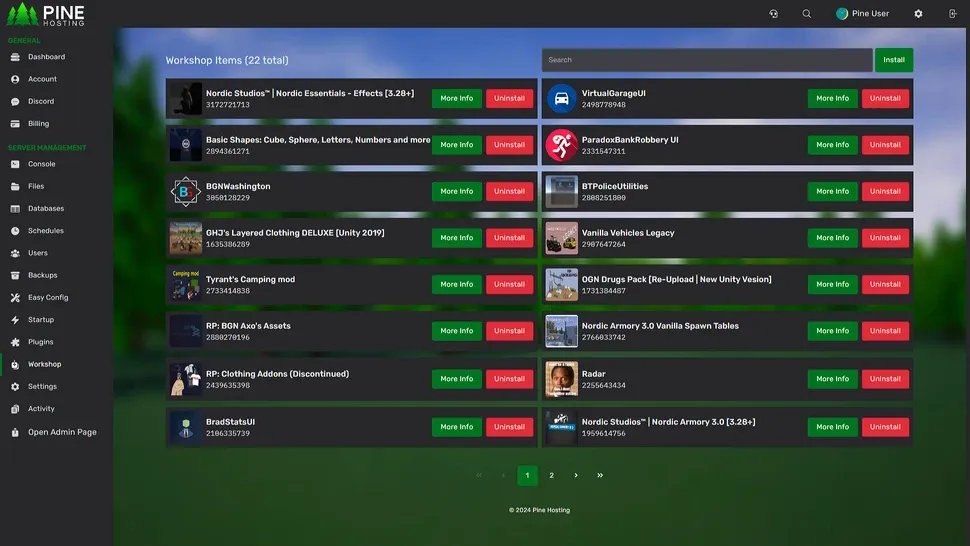The height and width of the screenshot is (546, 970).
Task: Open the Discord sidebar icon
Action: coord(15,102)
